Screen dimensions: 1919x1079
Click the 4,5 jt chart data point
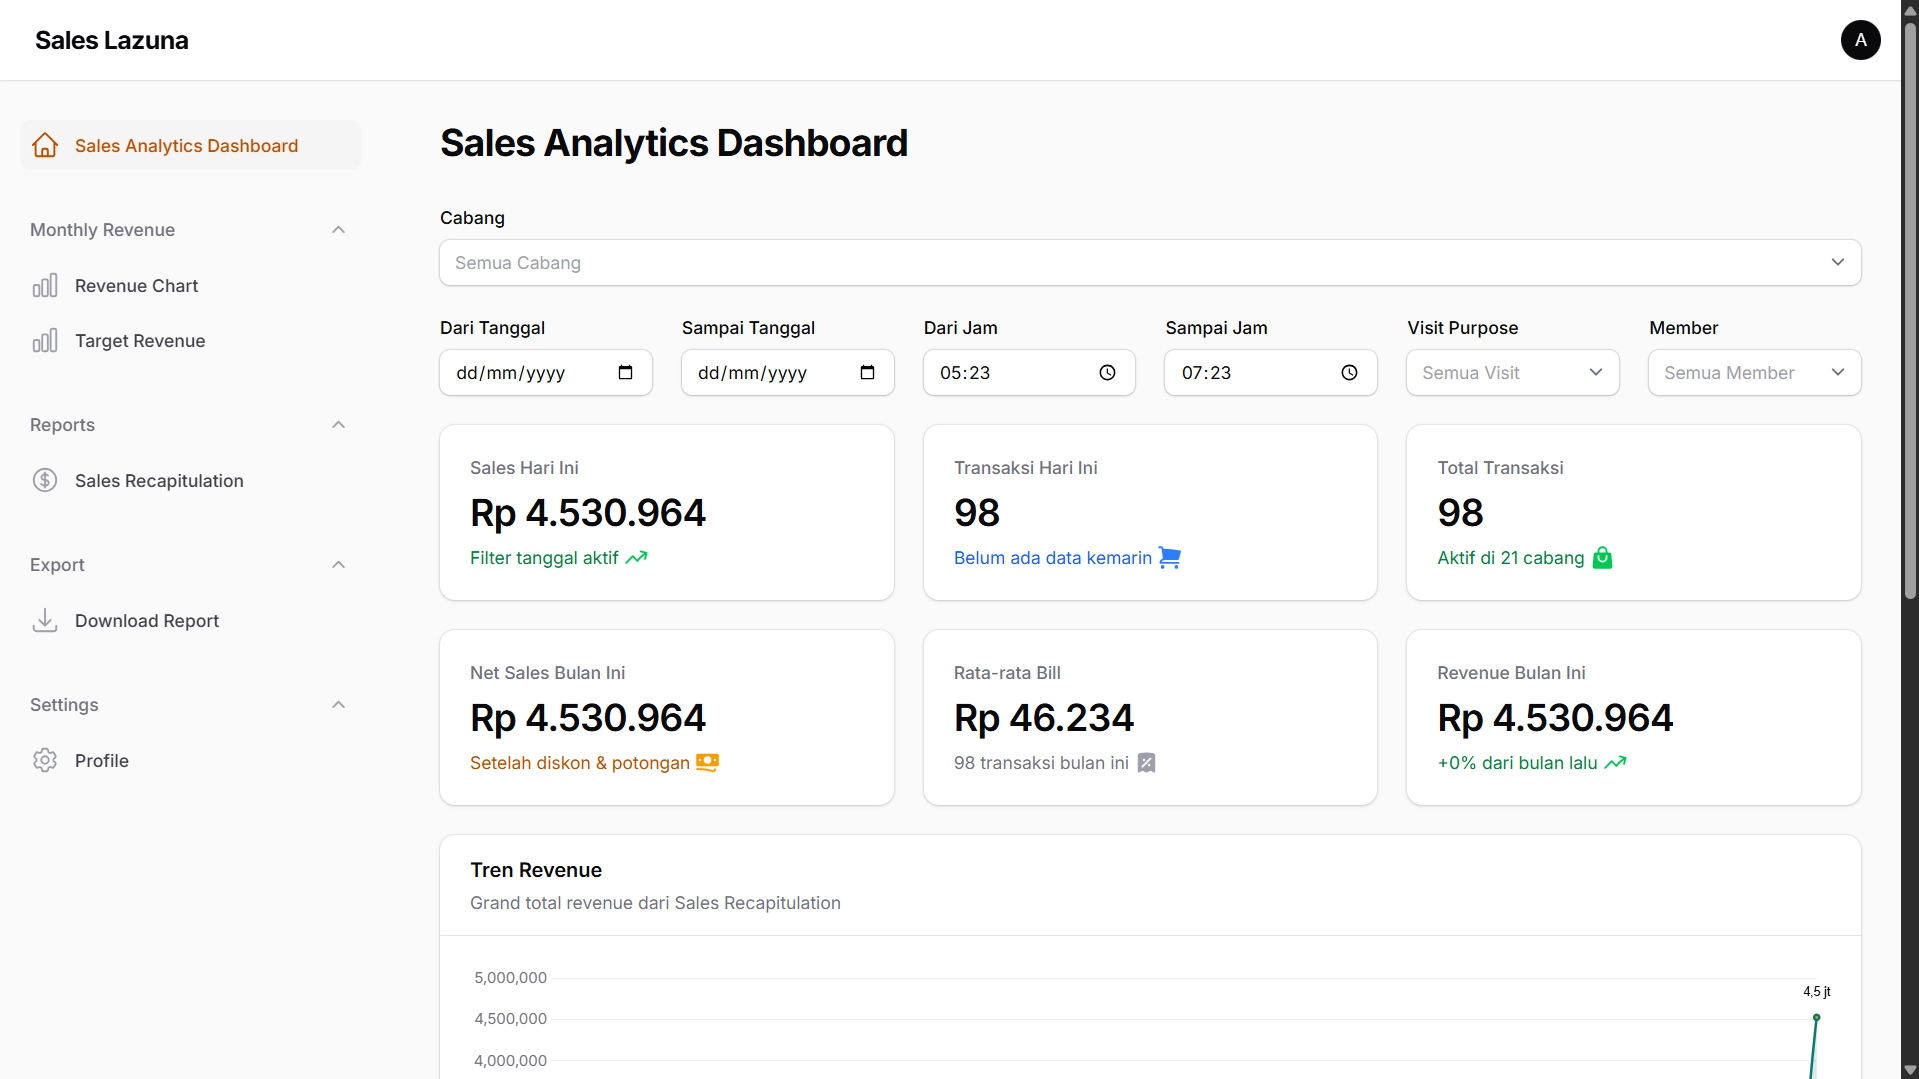[x=1816, y=1017]
